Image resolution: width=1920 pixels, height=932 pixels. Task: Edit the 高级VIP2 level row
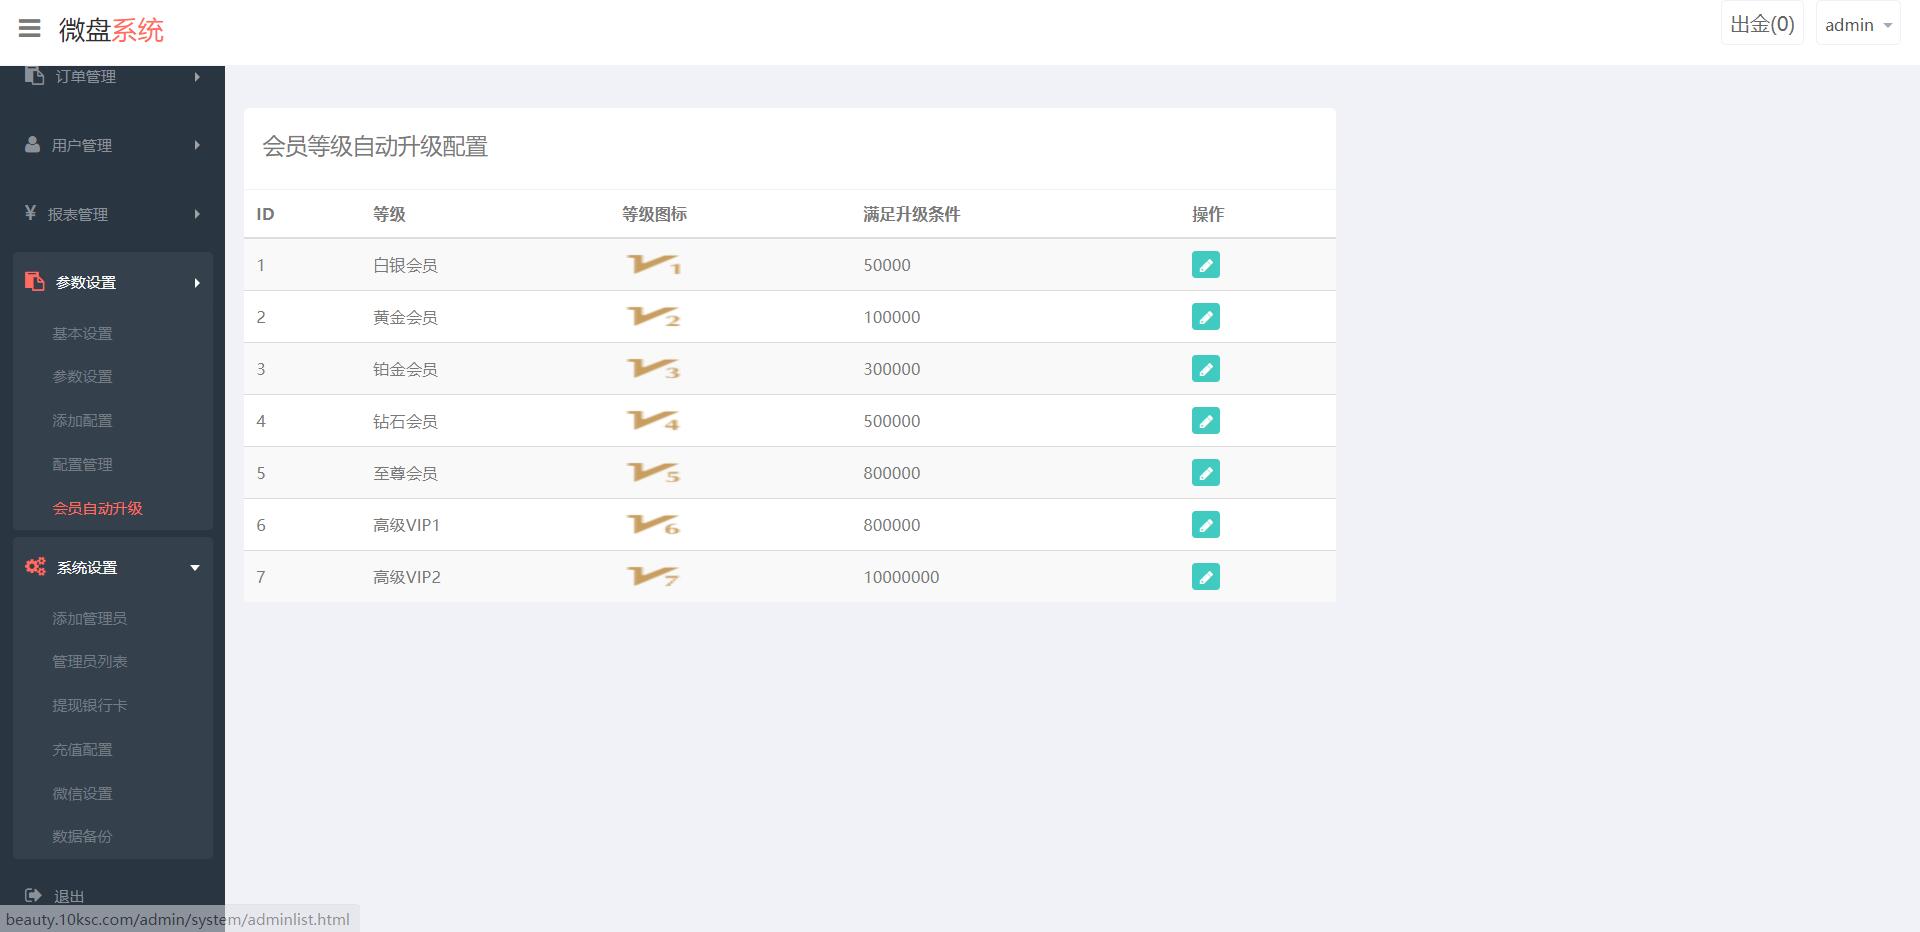point(1205,577)
